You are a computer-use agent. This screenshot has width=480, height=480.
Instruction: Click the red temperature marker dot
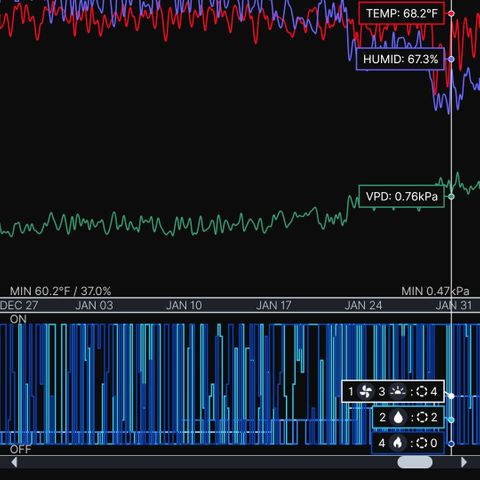(451, 14)
